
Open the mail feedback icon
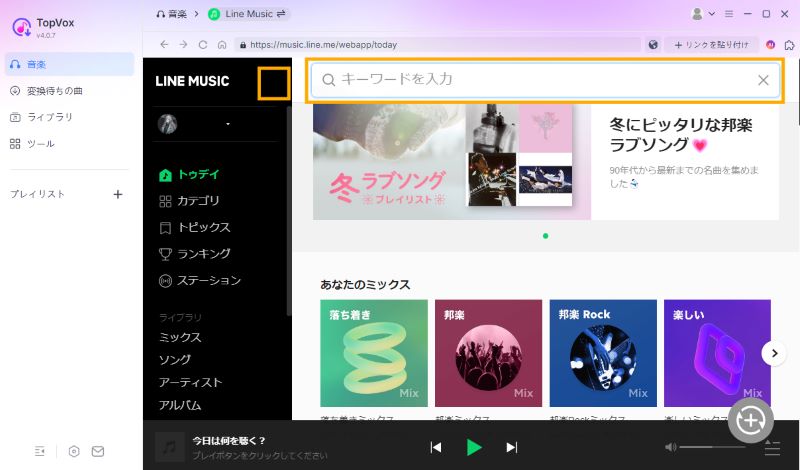98,451
